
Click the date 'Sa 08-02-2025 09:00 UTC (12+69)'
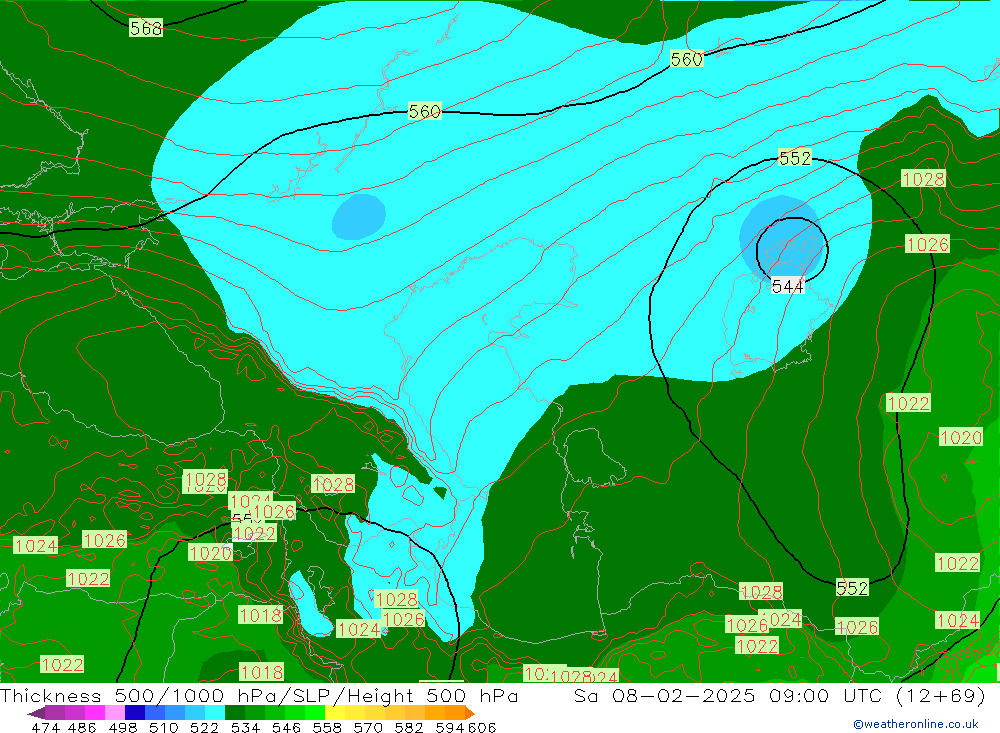coord(779,696)
